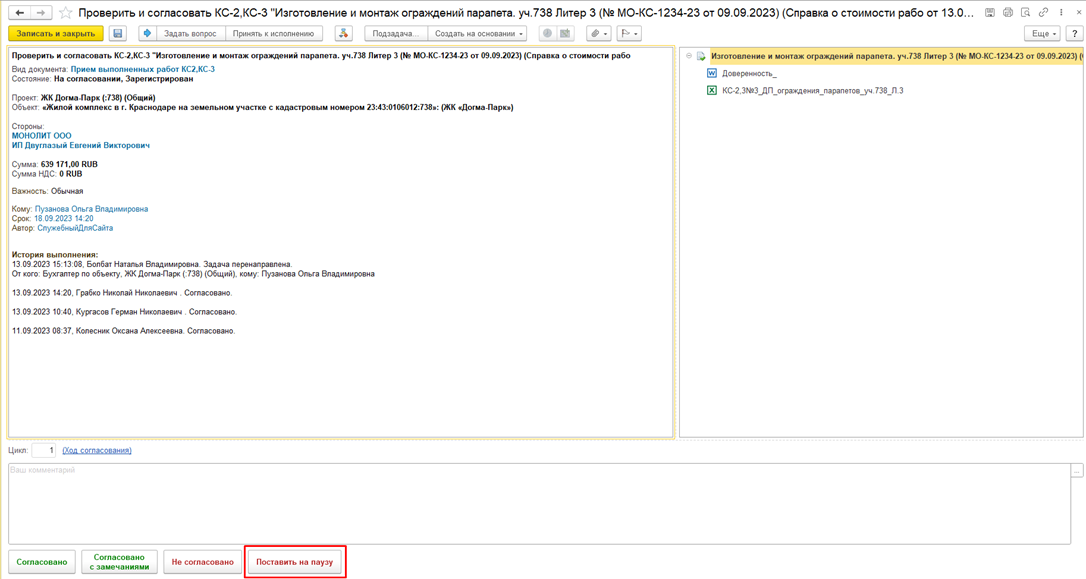Screen dimensions: 1086x579
Task: Open the subordination structure icon
Action: pos(344,34)
